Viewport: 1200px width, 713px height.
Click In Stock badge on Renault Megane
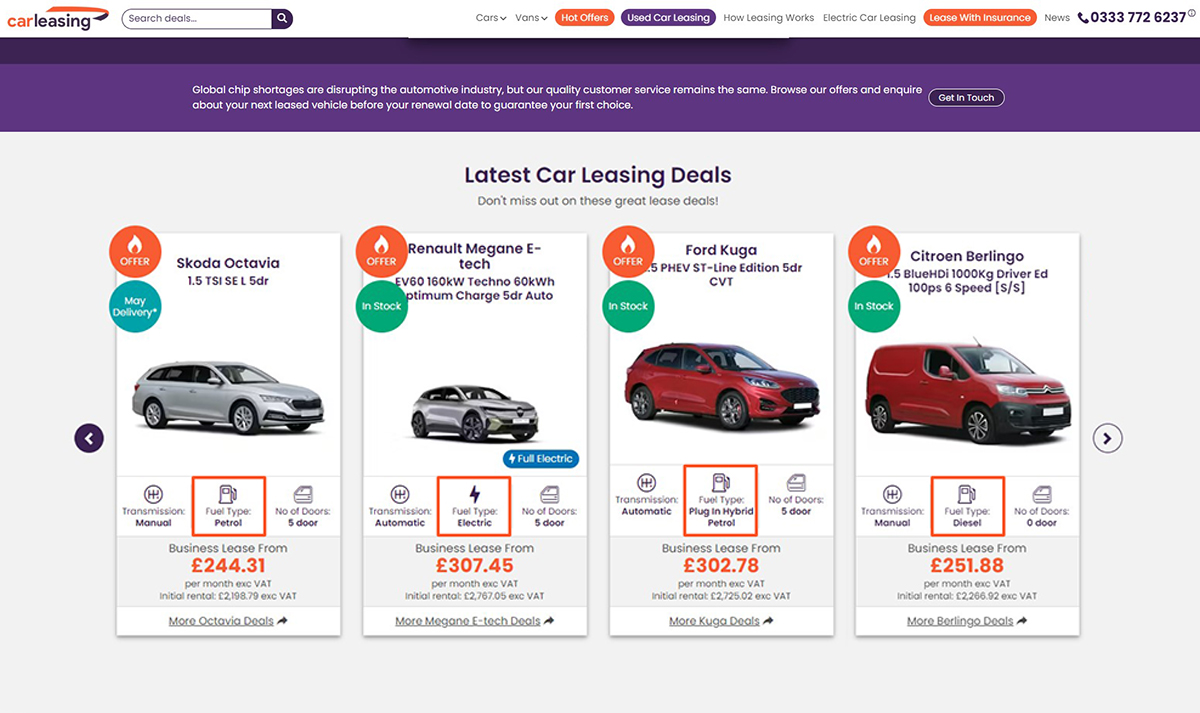click(381, 306)
